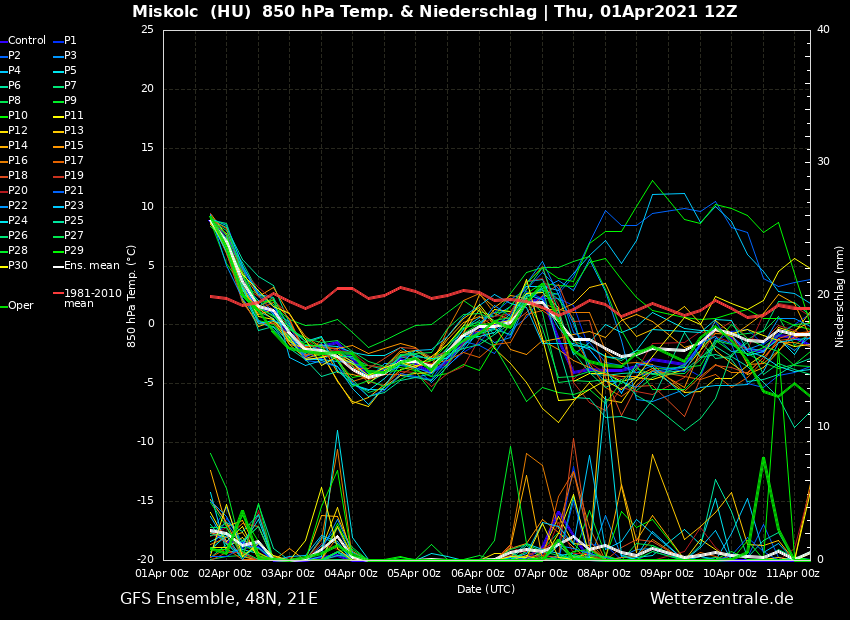This screenshot has width=850, height=620.
Task: Select the Ens. mean legend entry
Action: click(91, 266)
